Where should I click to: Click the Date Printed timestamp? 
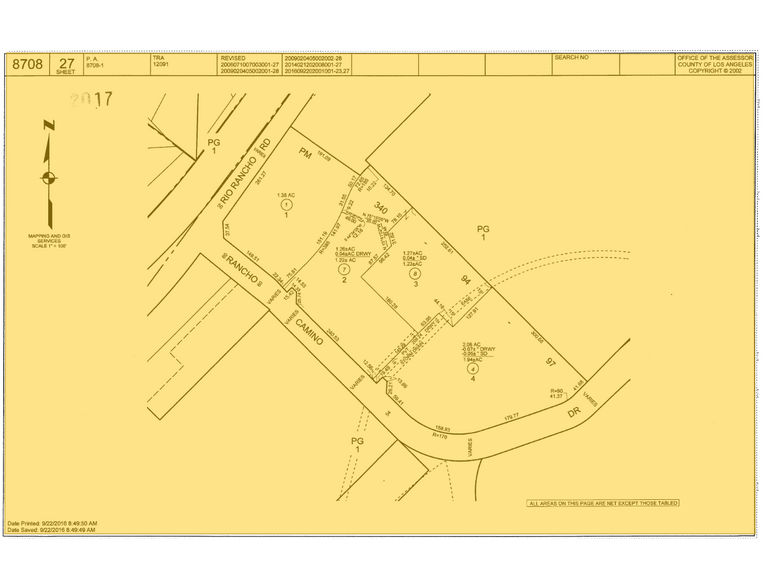click(52, 523)
